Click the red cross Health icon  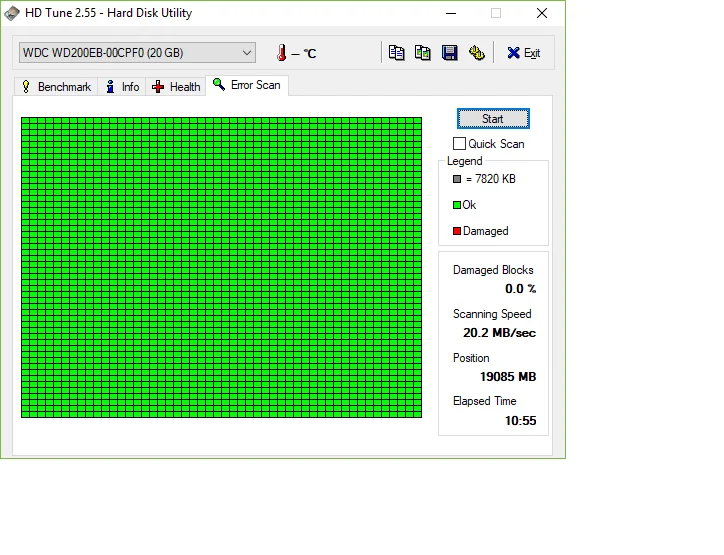pos(158,87)
